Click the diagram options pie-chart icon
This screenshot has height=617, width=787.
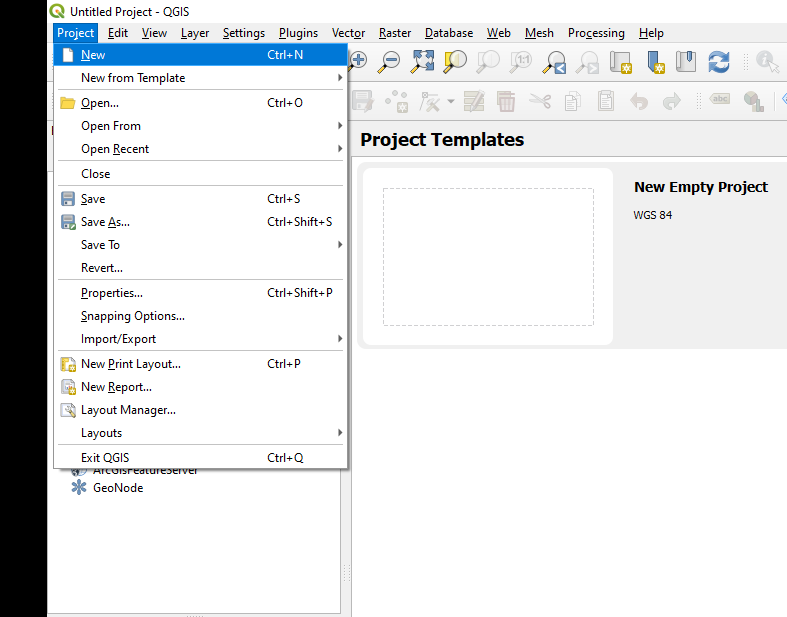click(x=753, y=101)
